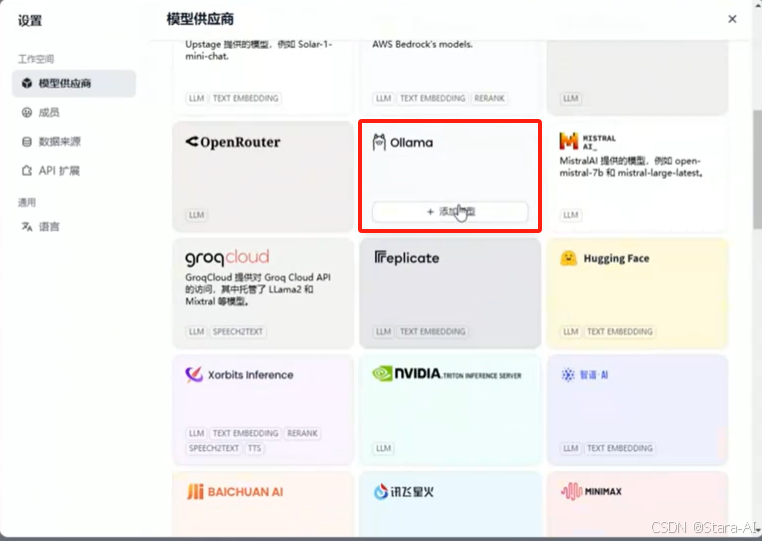Add a model to the Ollama provider
The image size is (762, 541).
pyautogui.click(x=450, y=211)
